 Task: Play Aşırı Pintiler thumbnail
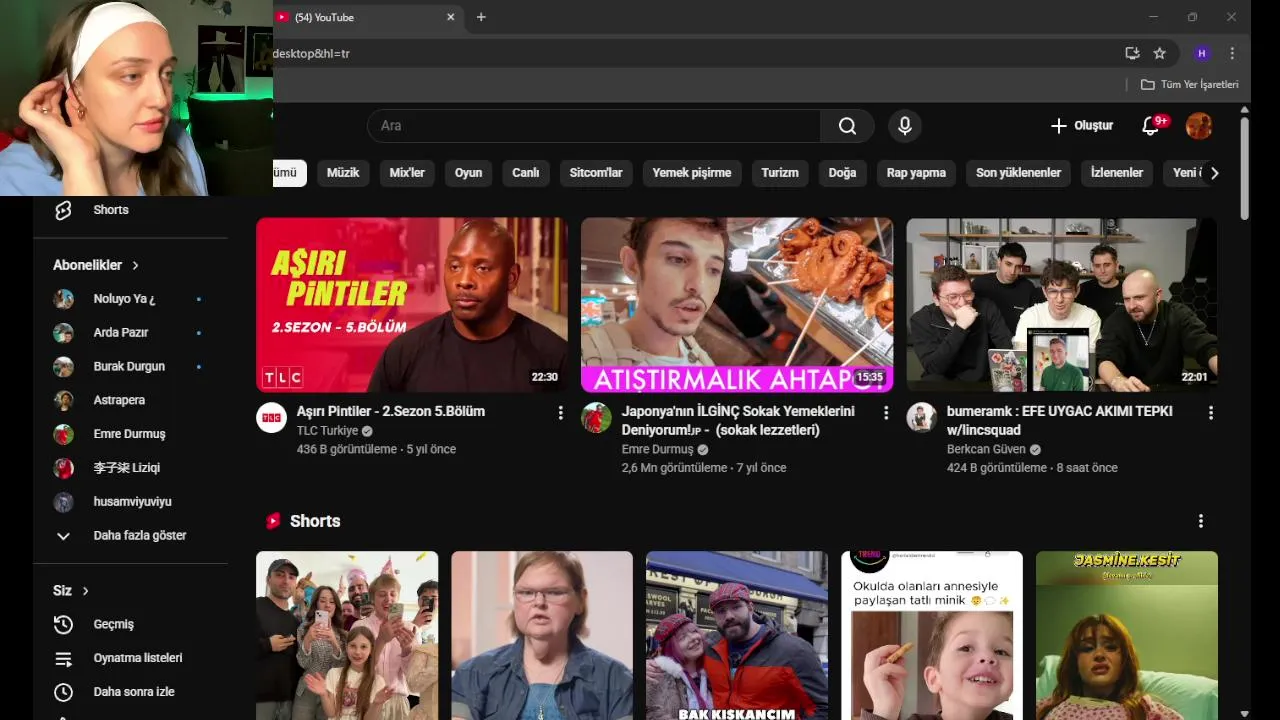[412, 305]
